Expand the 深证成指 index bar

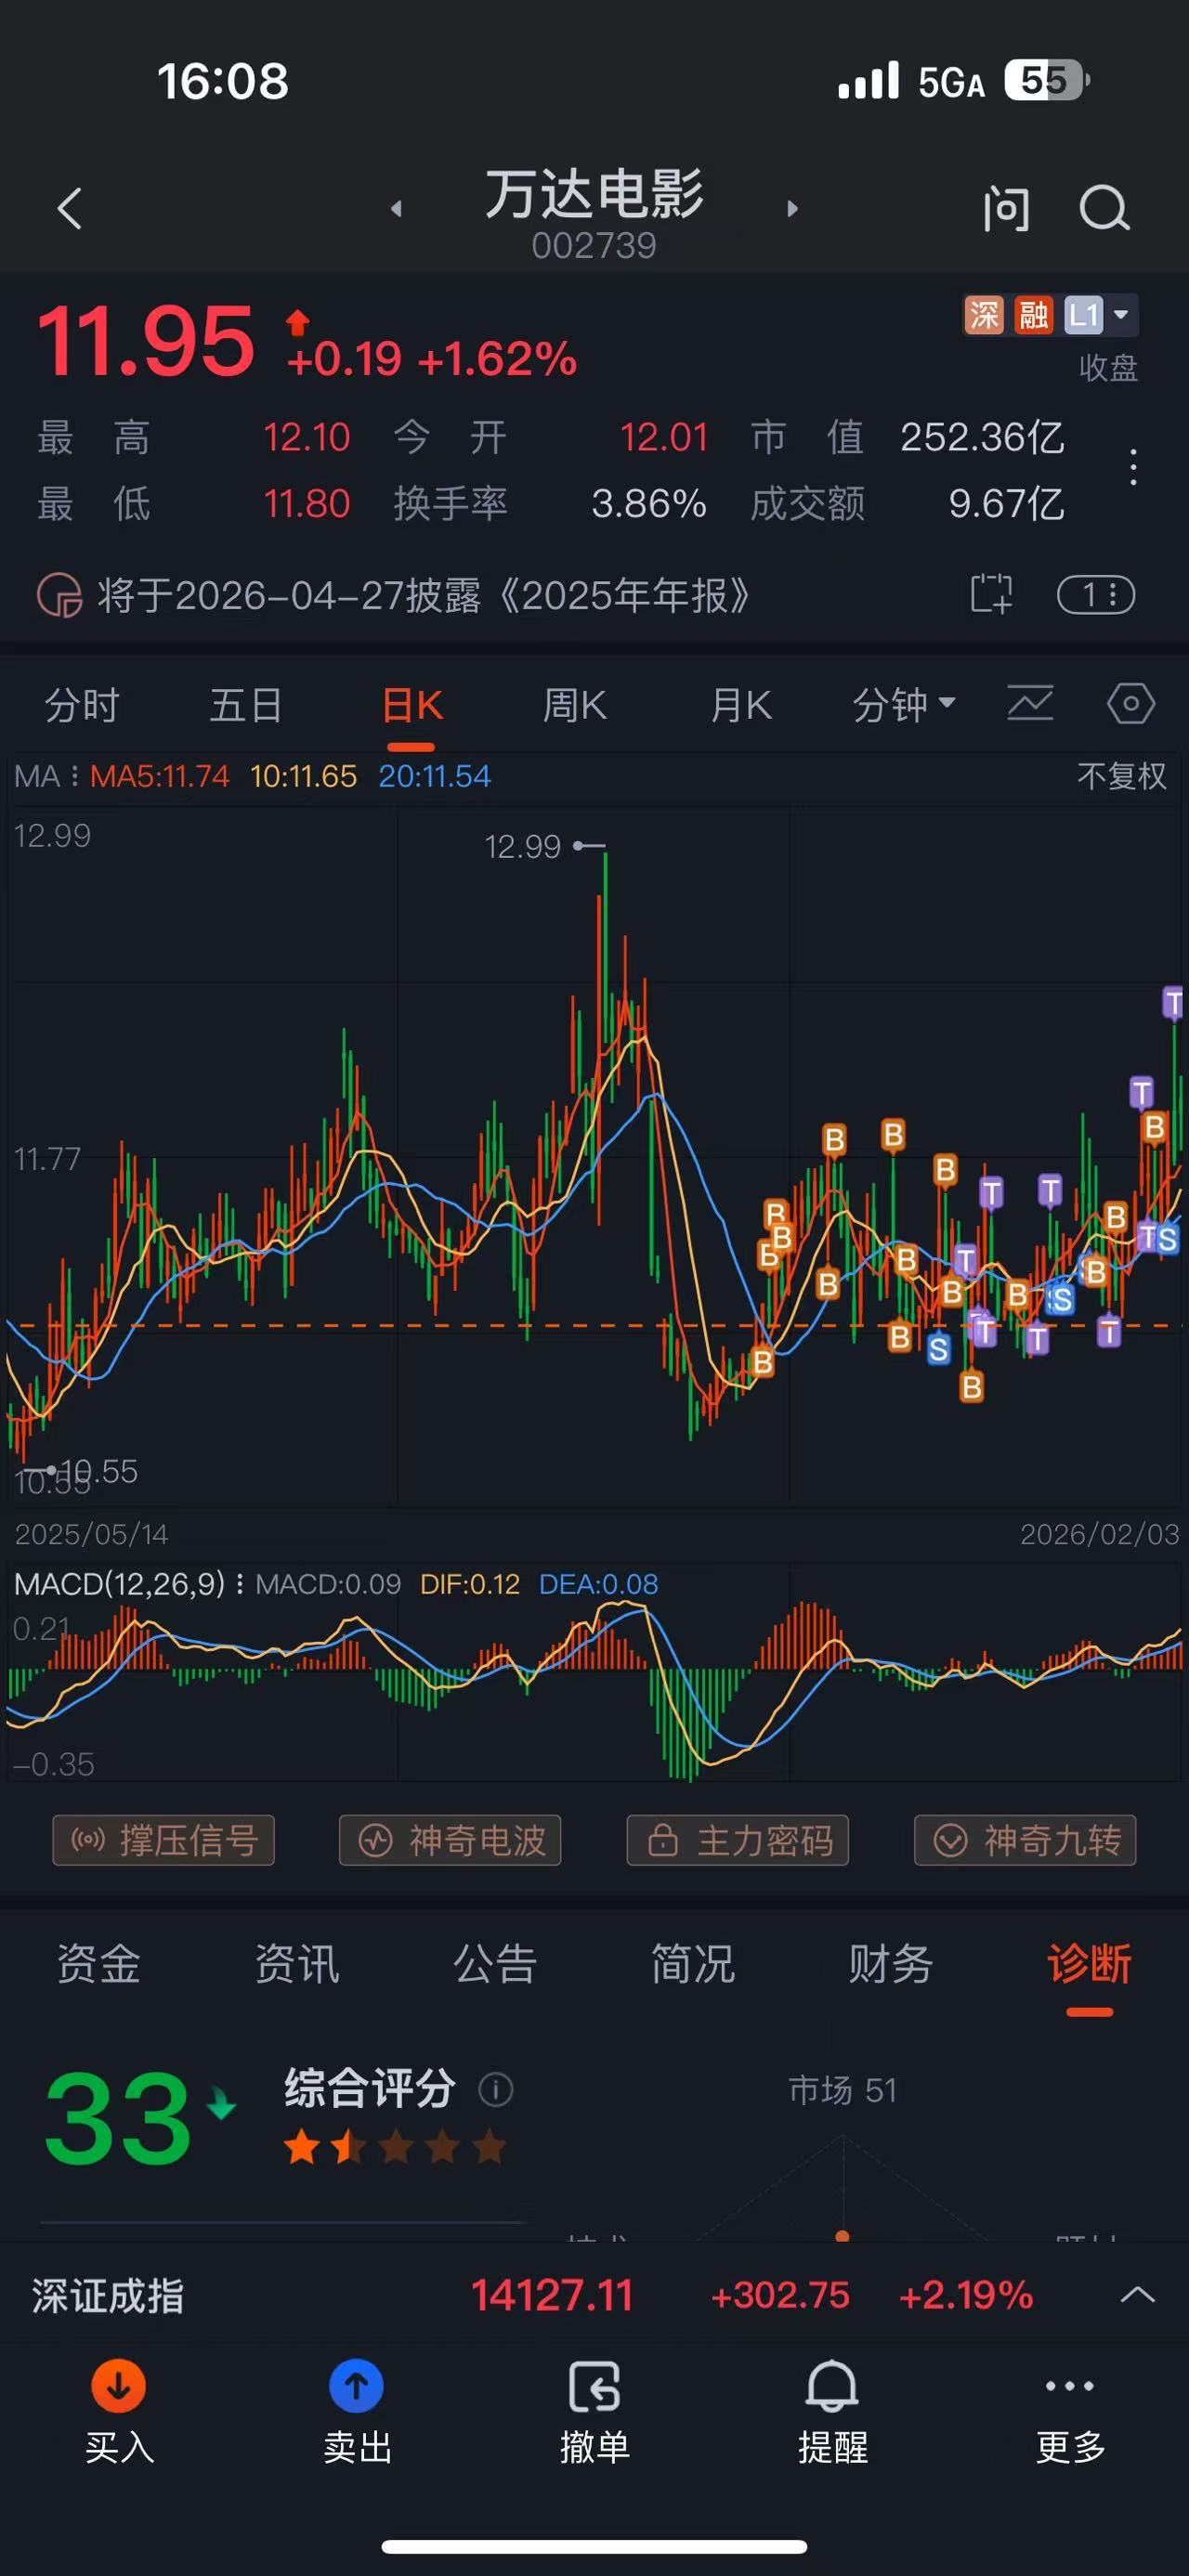pyautogui.click(x=1137, y=2294)
